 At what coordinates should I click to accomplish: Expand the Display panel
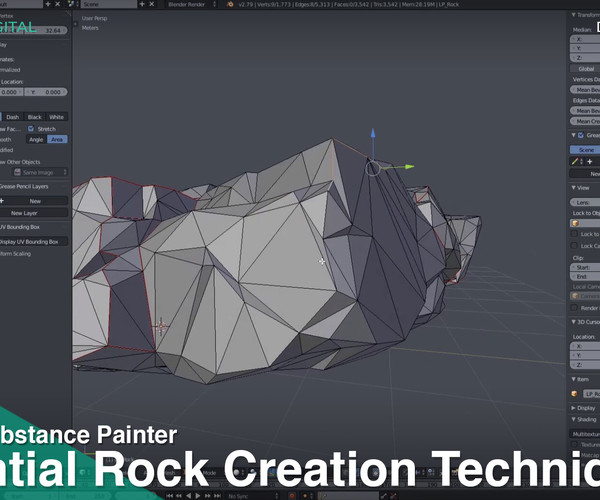(x=574, y=408)
